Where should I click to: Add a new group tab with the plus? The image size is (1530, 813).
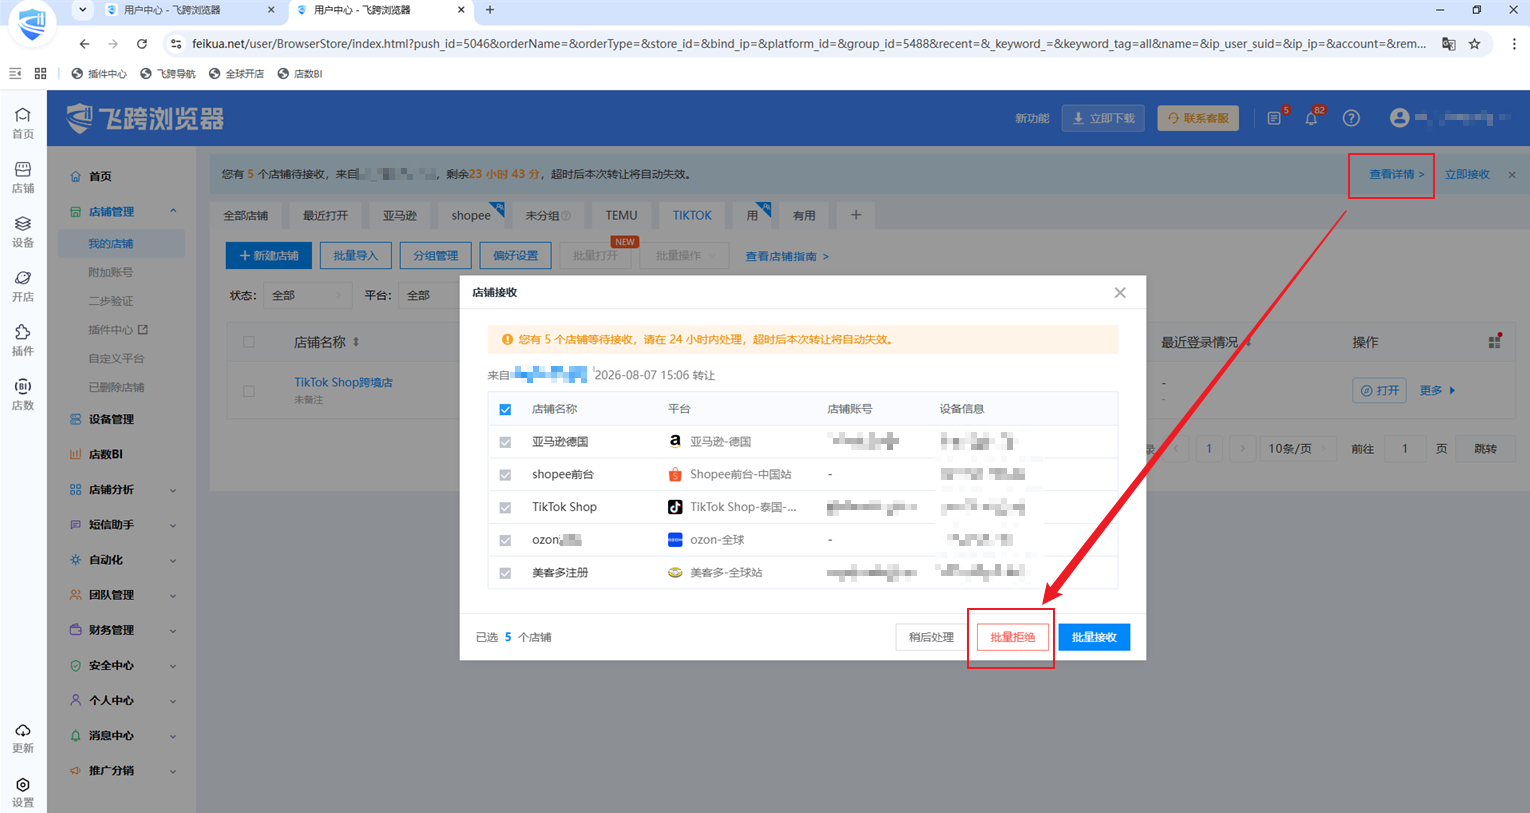(x=856, y=215)
